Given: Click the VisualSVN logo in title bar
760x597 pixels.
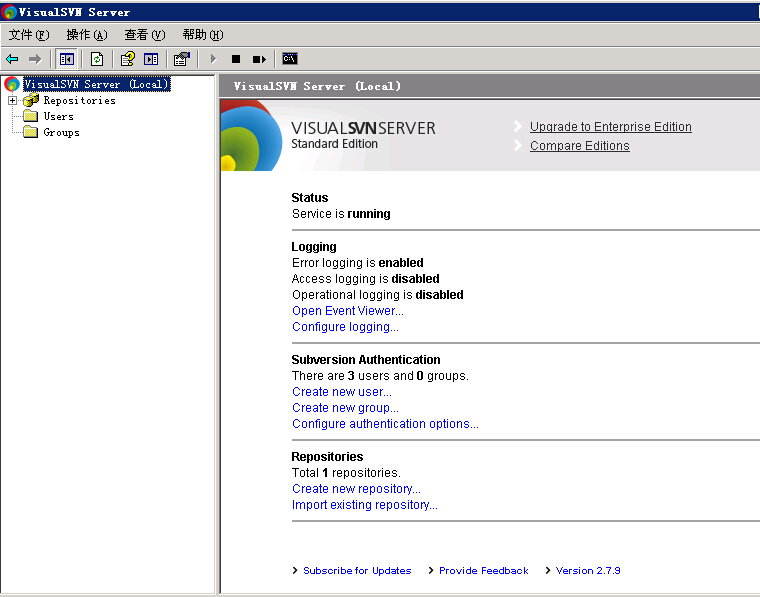Looking at the screenshot, I should click(9, 12).
